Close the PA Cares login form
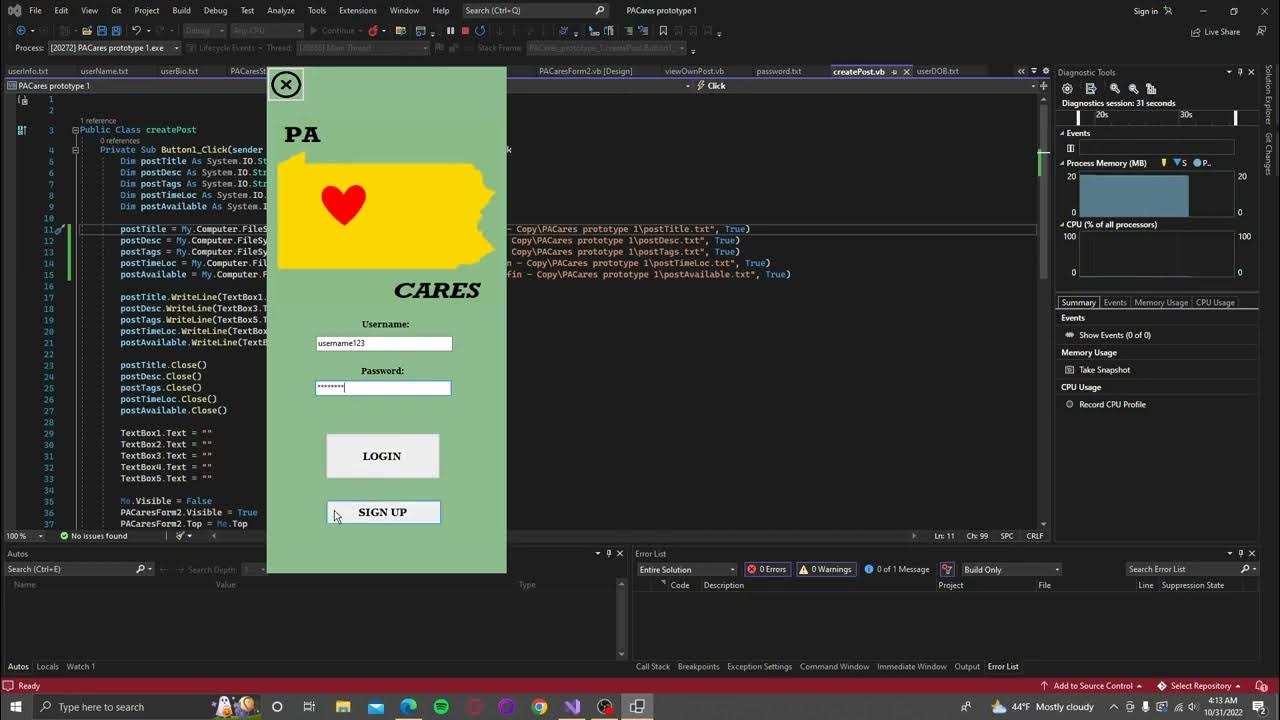Viewport: 1280px width, 720px height. pyautogui.click(x=286, y=85)
